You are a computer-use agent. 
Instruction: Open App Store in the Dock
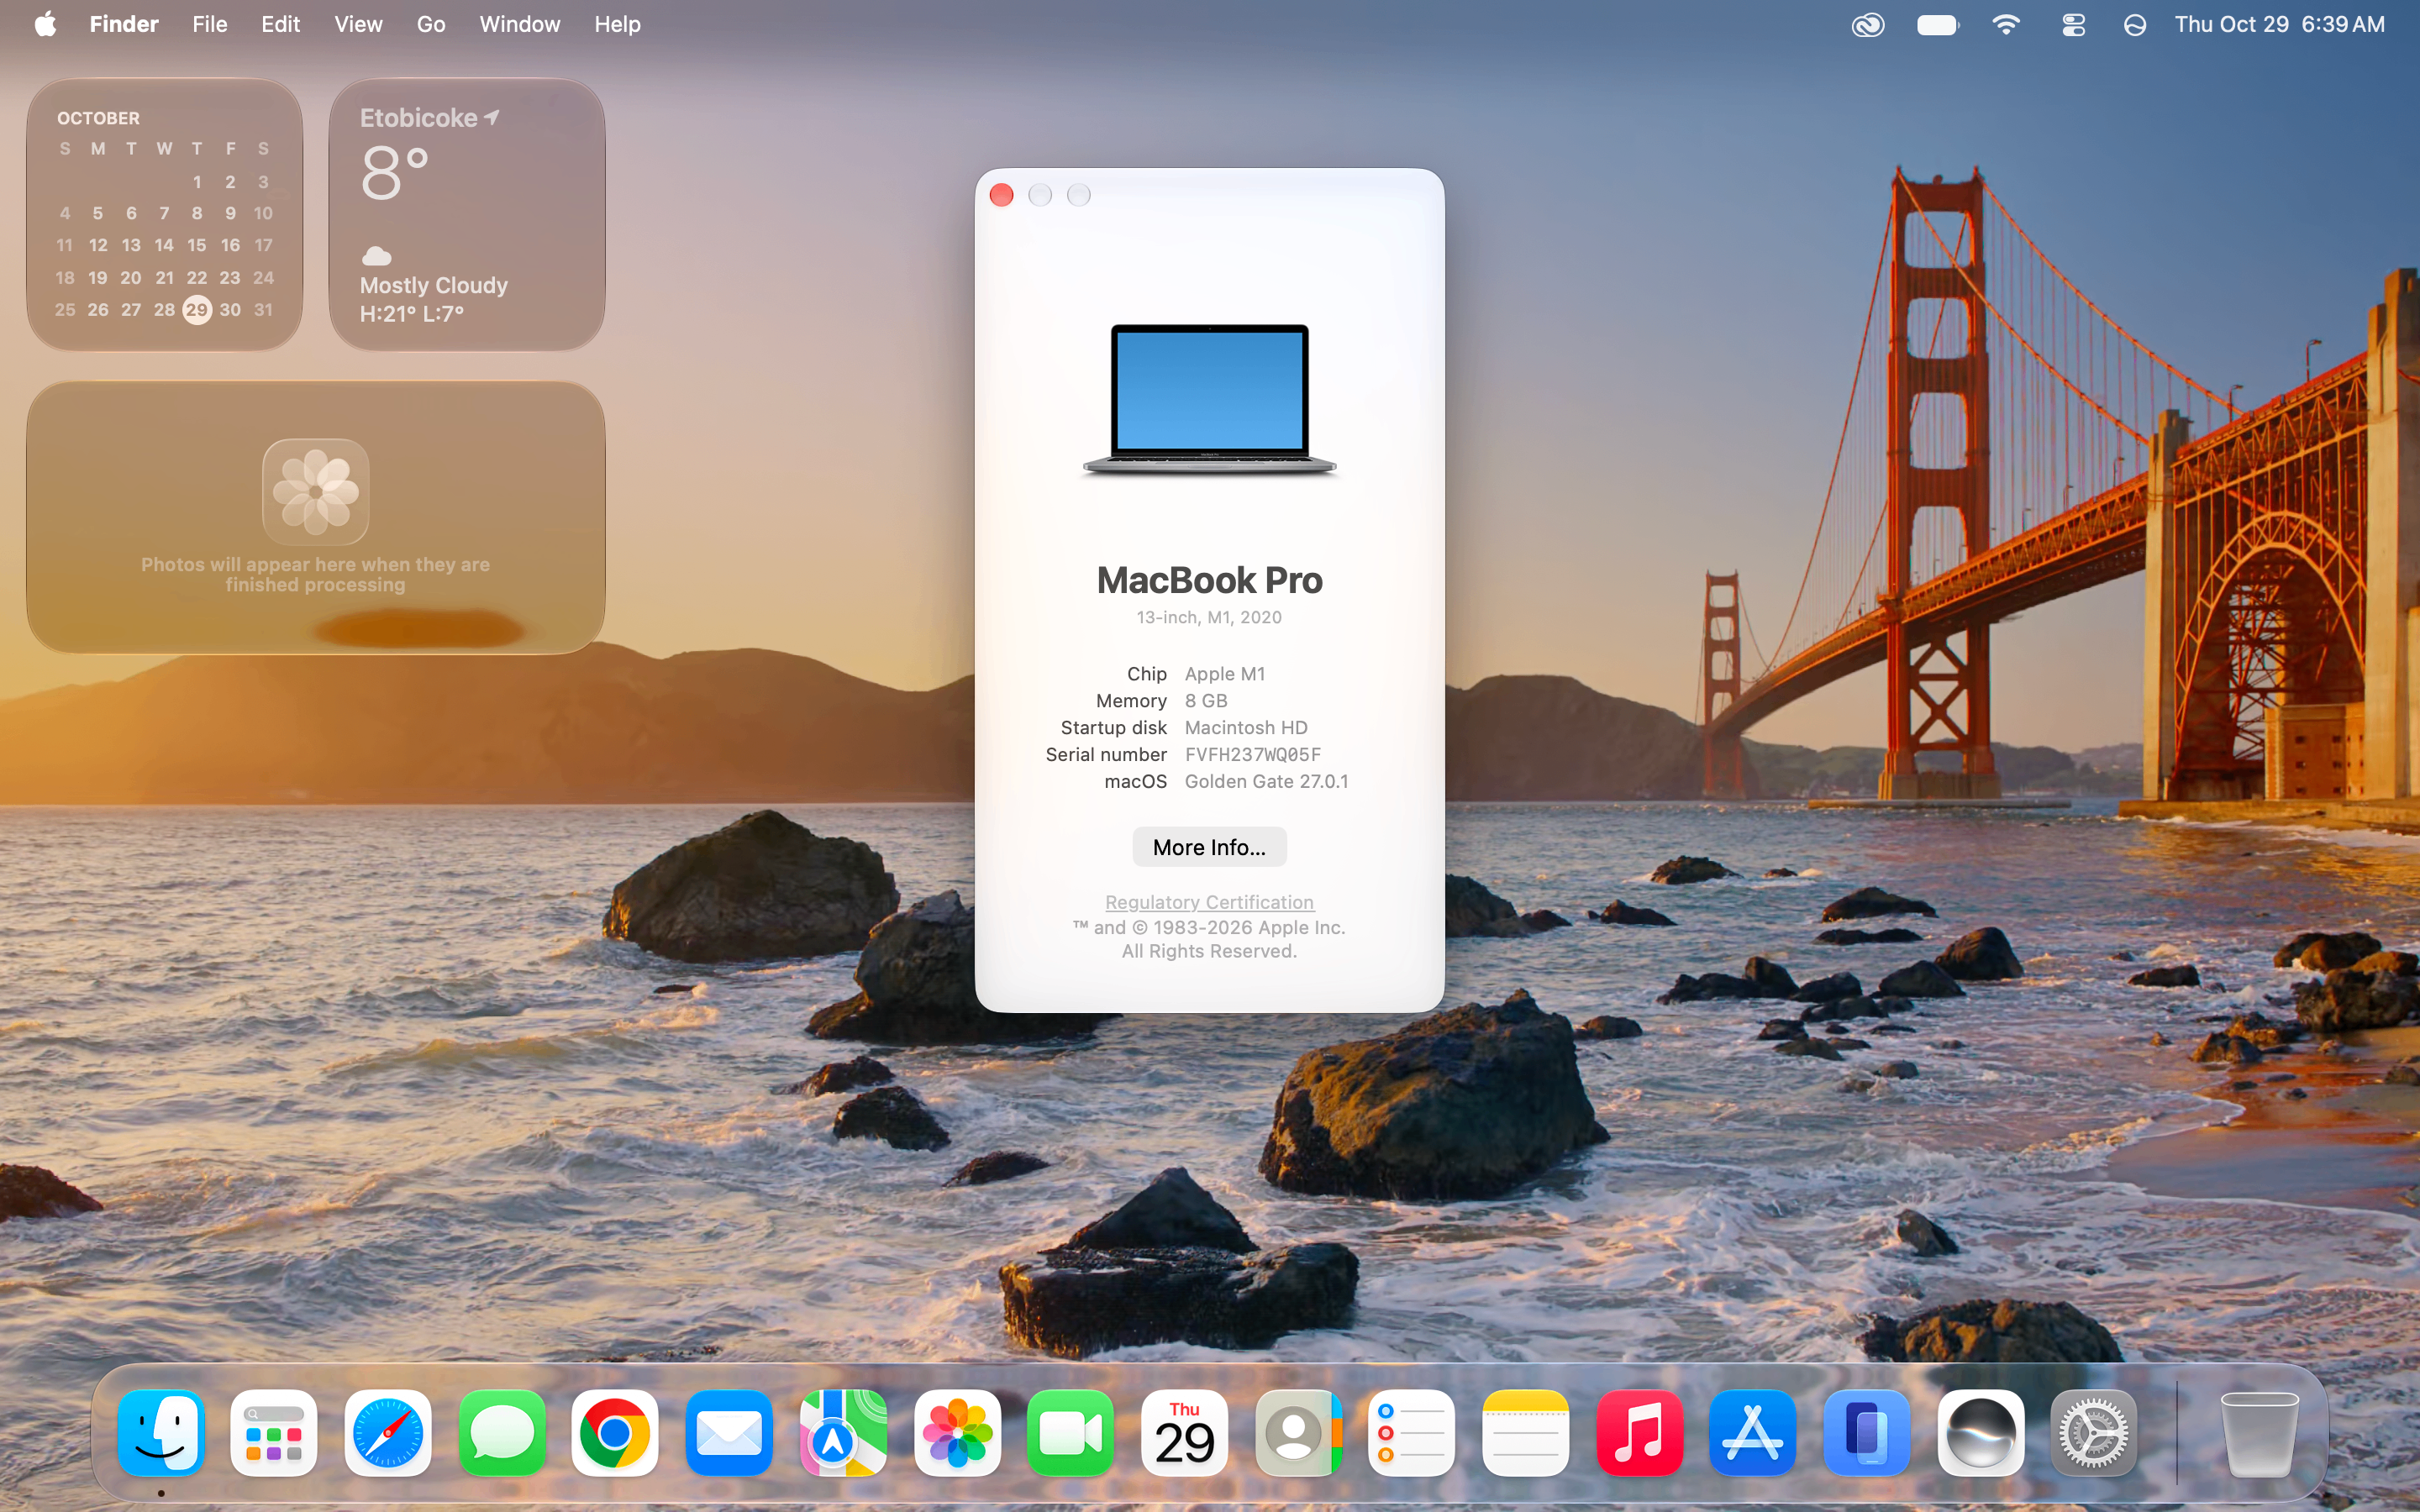[x=1752, y=1433]
